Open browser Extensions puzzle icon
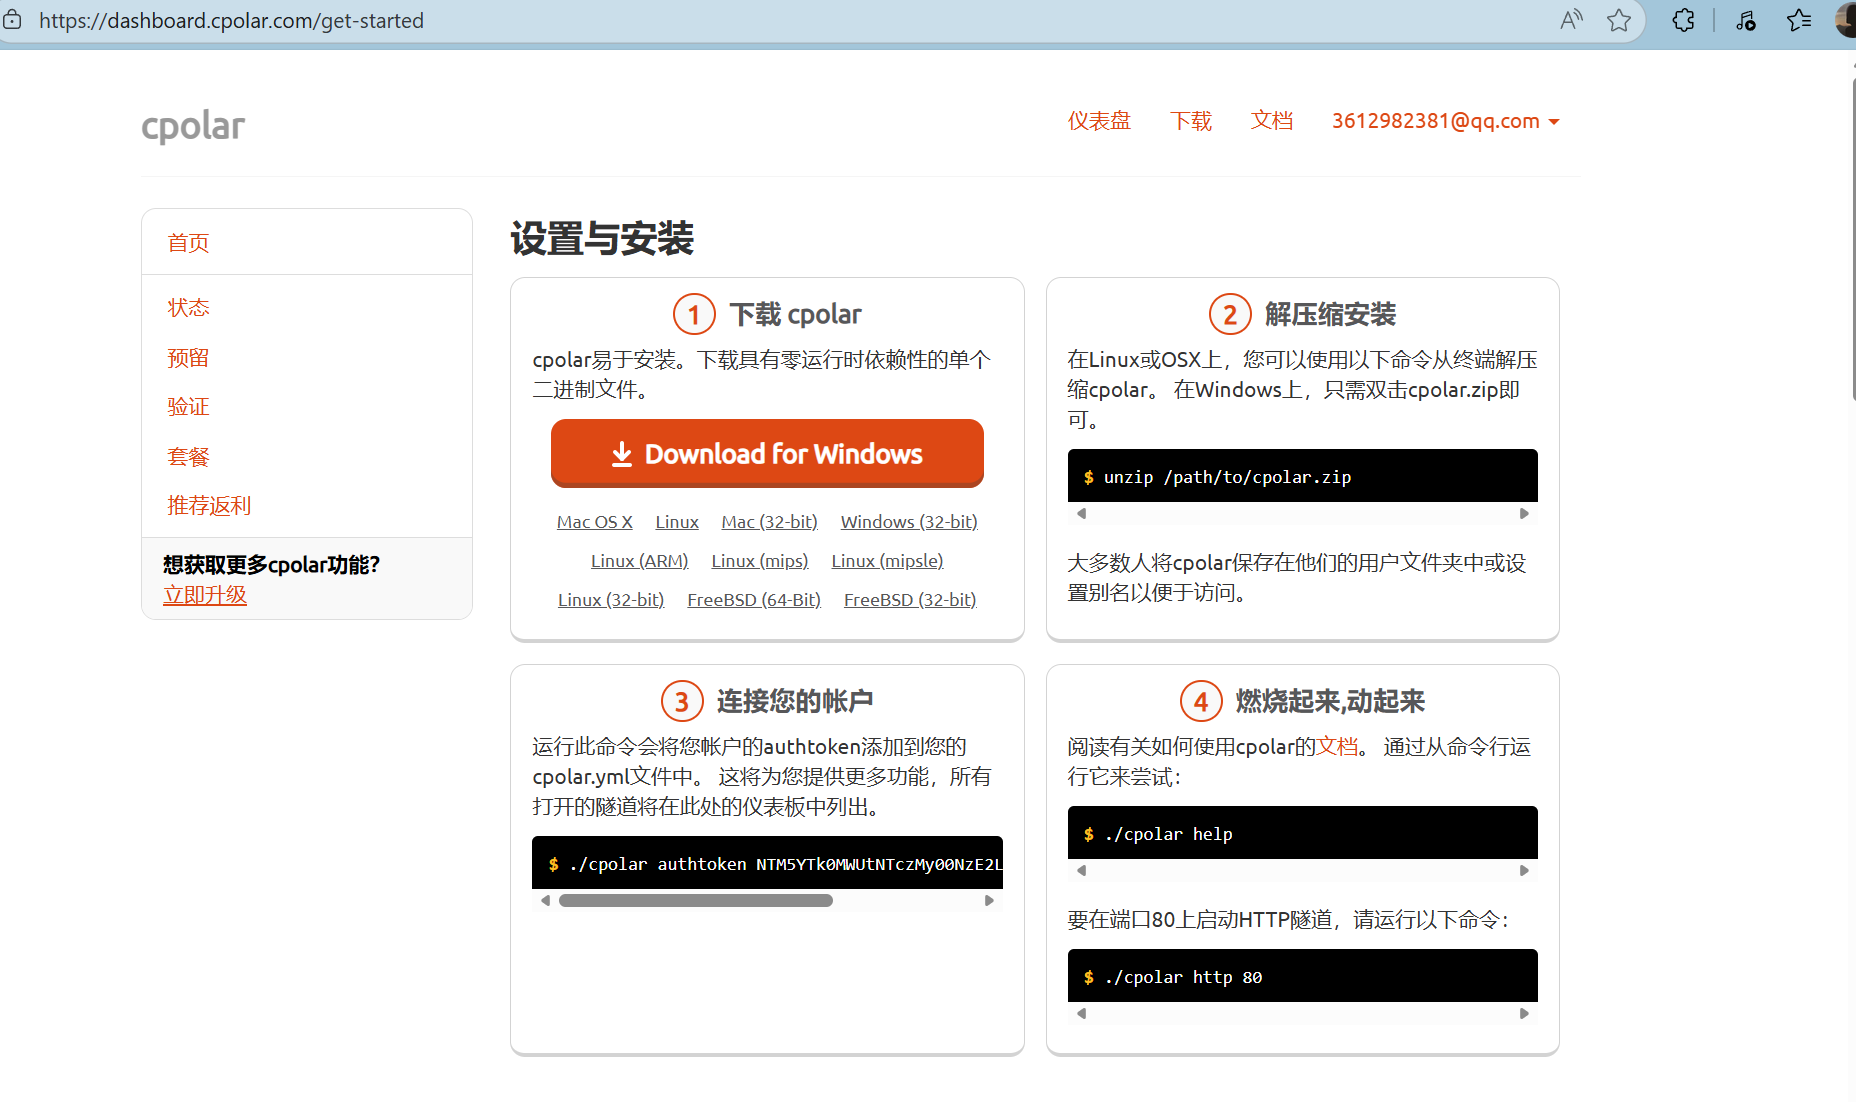This screenshot has height=1102, width=1856. click(1684, 20)
